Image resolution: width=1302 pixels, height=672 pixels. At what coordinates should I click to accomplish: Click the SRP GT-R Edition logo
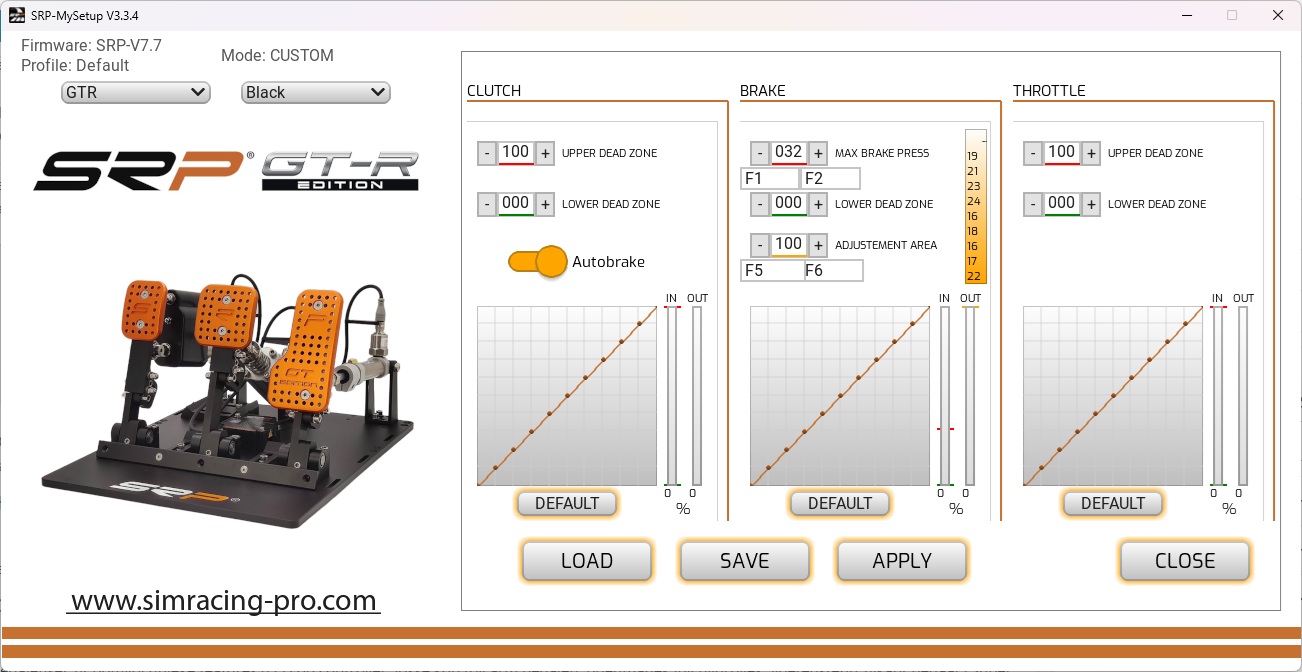tap(226, 172)
